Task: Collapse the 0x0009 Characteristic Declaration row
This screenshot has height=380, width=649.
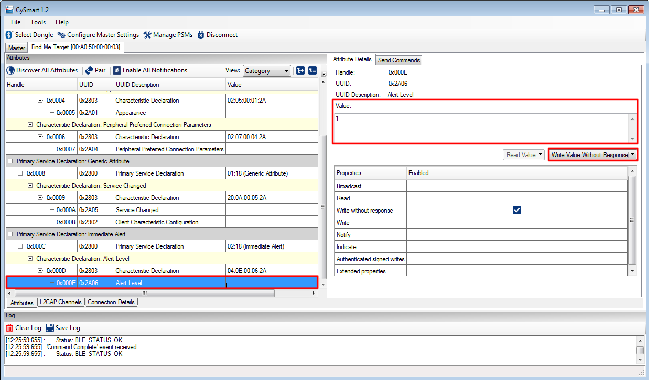Action: pyautogui.click(x=41, y=197)
